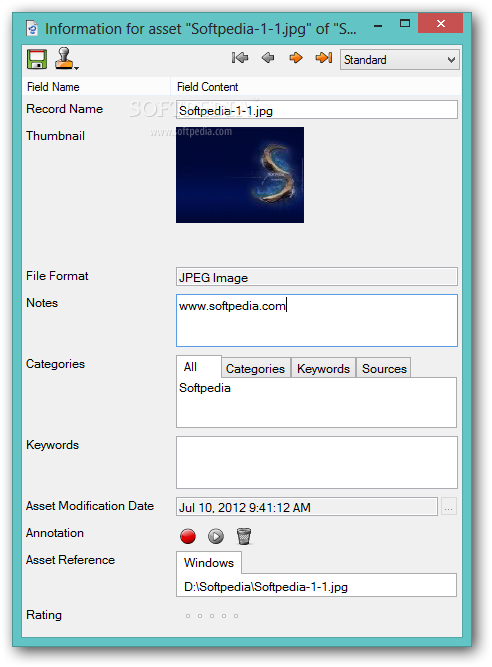
Task: Click the empty Keywords text box
Action: (317, 462)
